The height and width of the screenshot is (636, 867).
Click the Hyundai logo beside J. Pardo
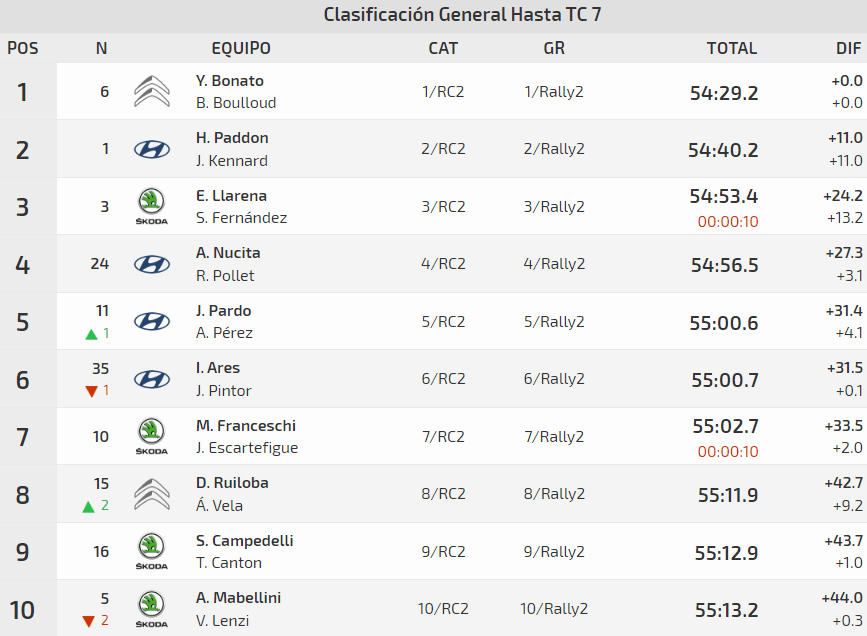click(x=152, y=322)
